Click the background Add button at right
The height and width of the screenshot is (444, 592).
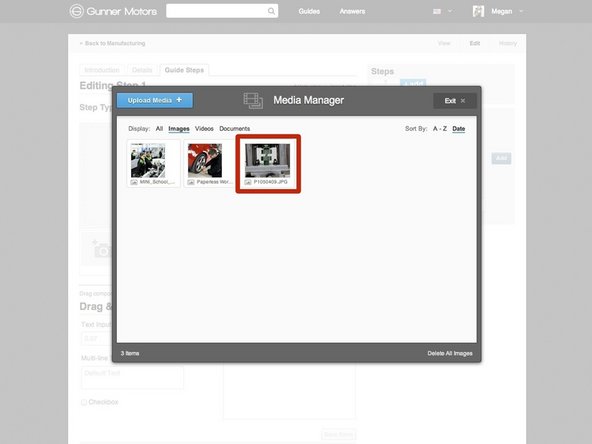501,158
